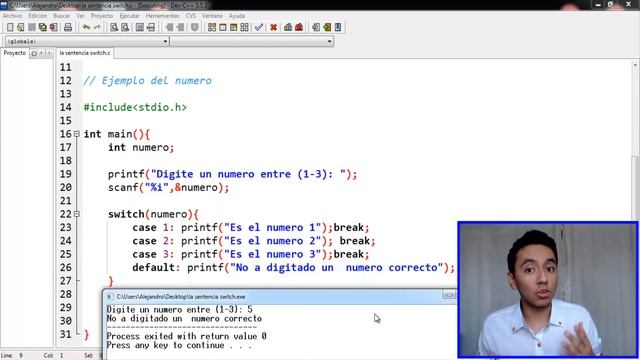The image size is (640, 360).
Task: Open the empty member function dropdown
Action: pos(252,41)
